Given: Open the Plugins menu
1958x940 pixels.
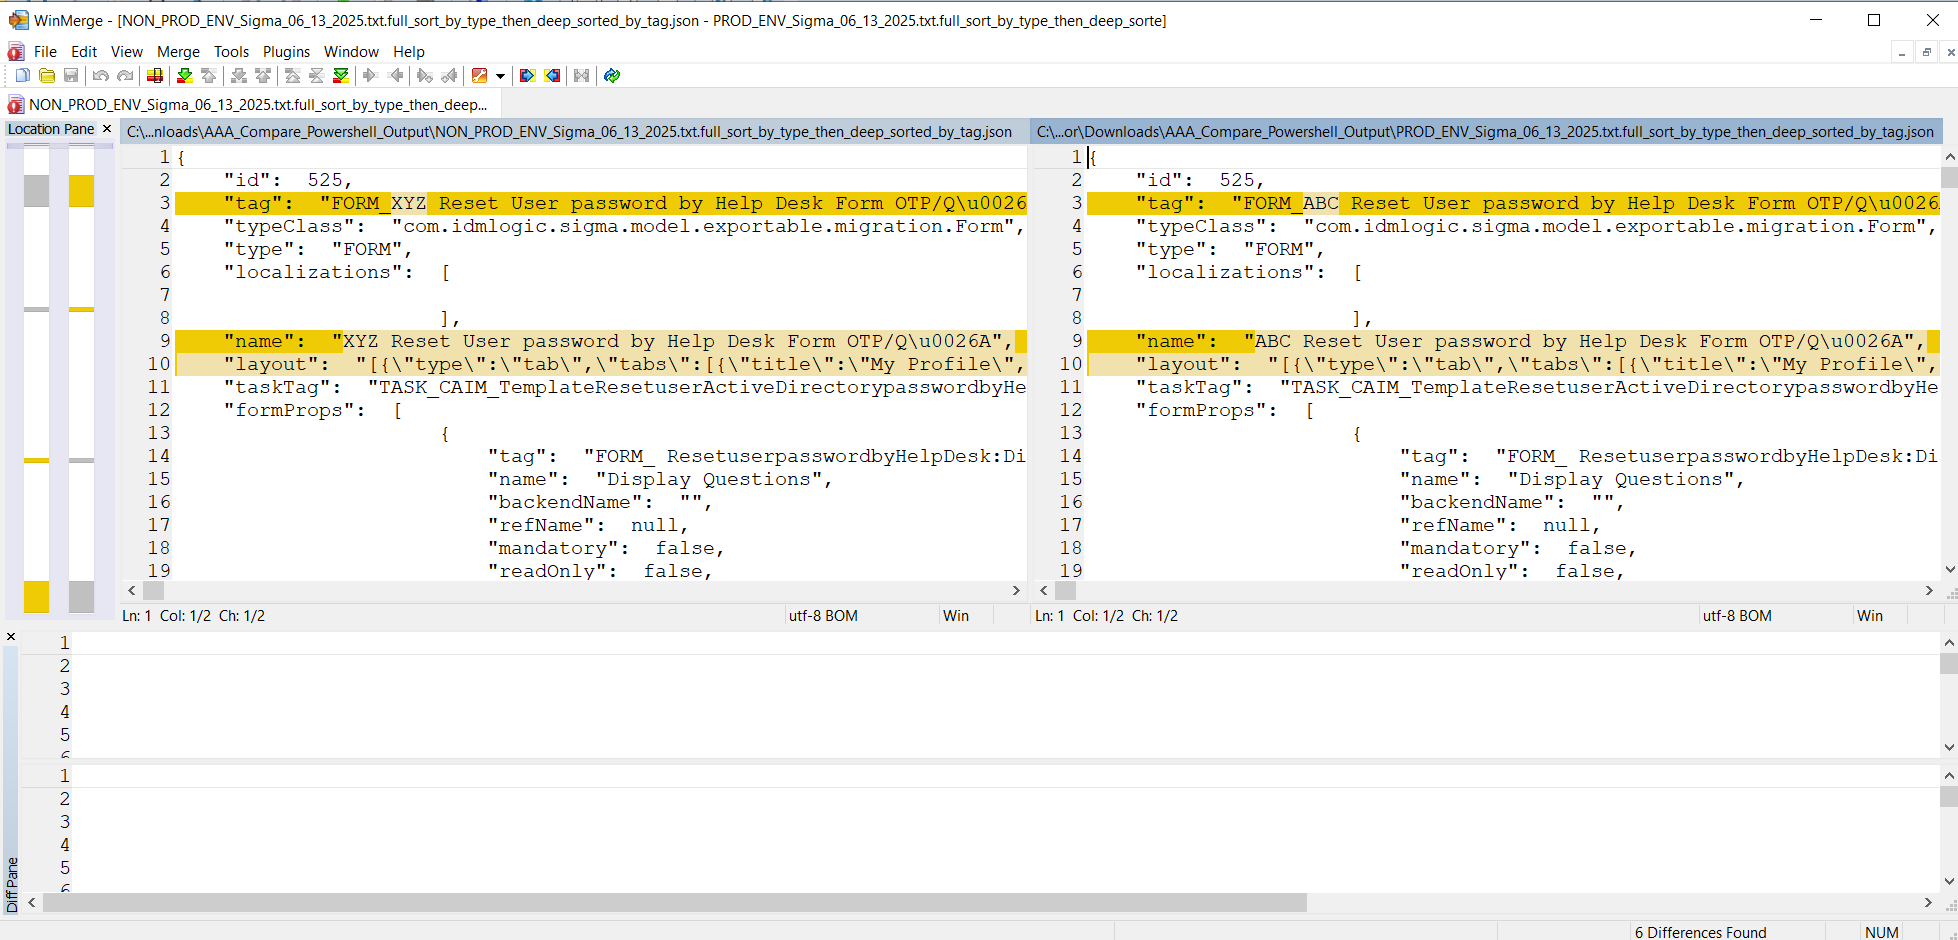Looking at the screenshot, I should 286,52.
